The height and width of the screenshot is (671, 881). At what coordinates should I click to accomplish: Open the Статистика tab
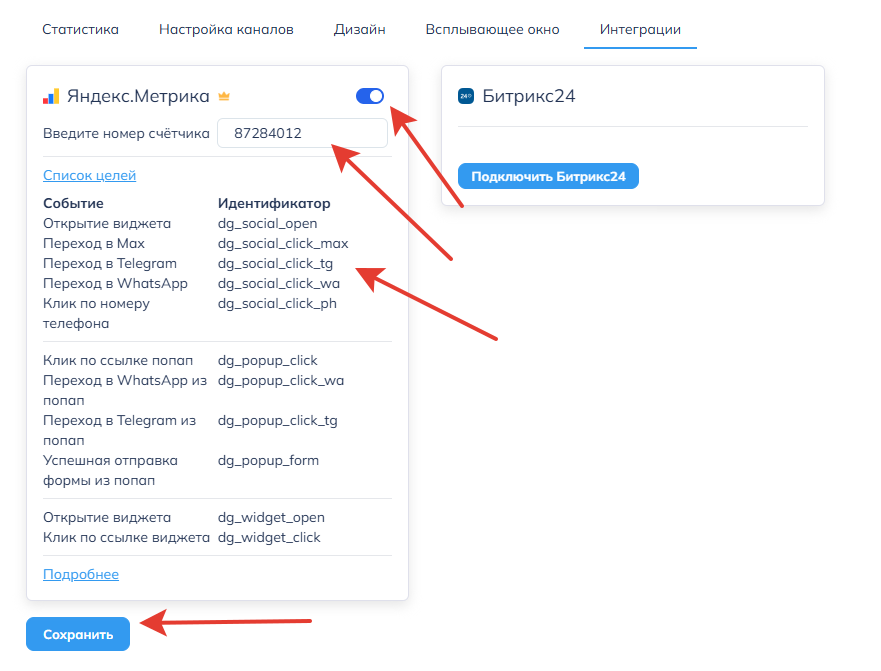80,29
